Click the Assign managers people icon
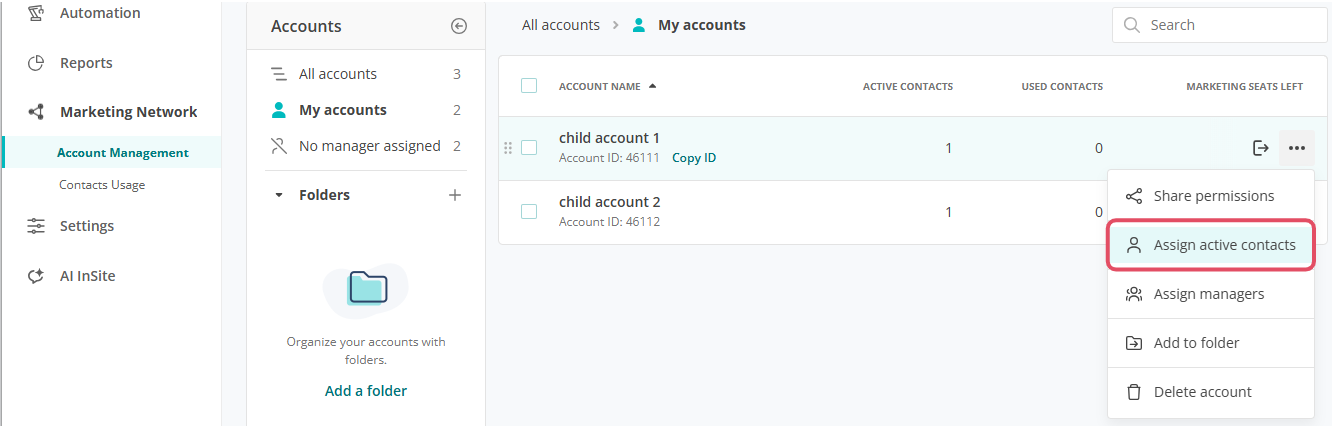This screenshot has height=426, width=1332. [x=1134, y=294]
